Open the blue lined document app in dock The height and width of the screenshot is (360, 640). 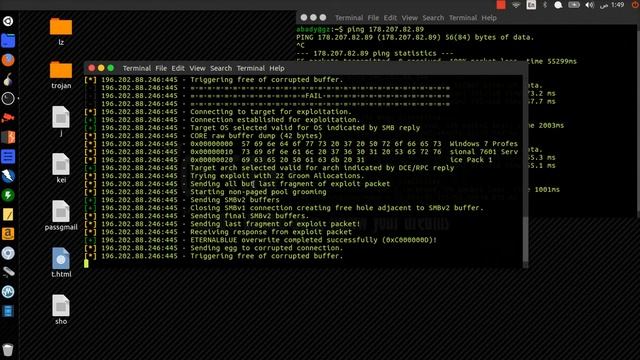[8, 156]
